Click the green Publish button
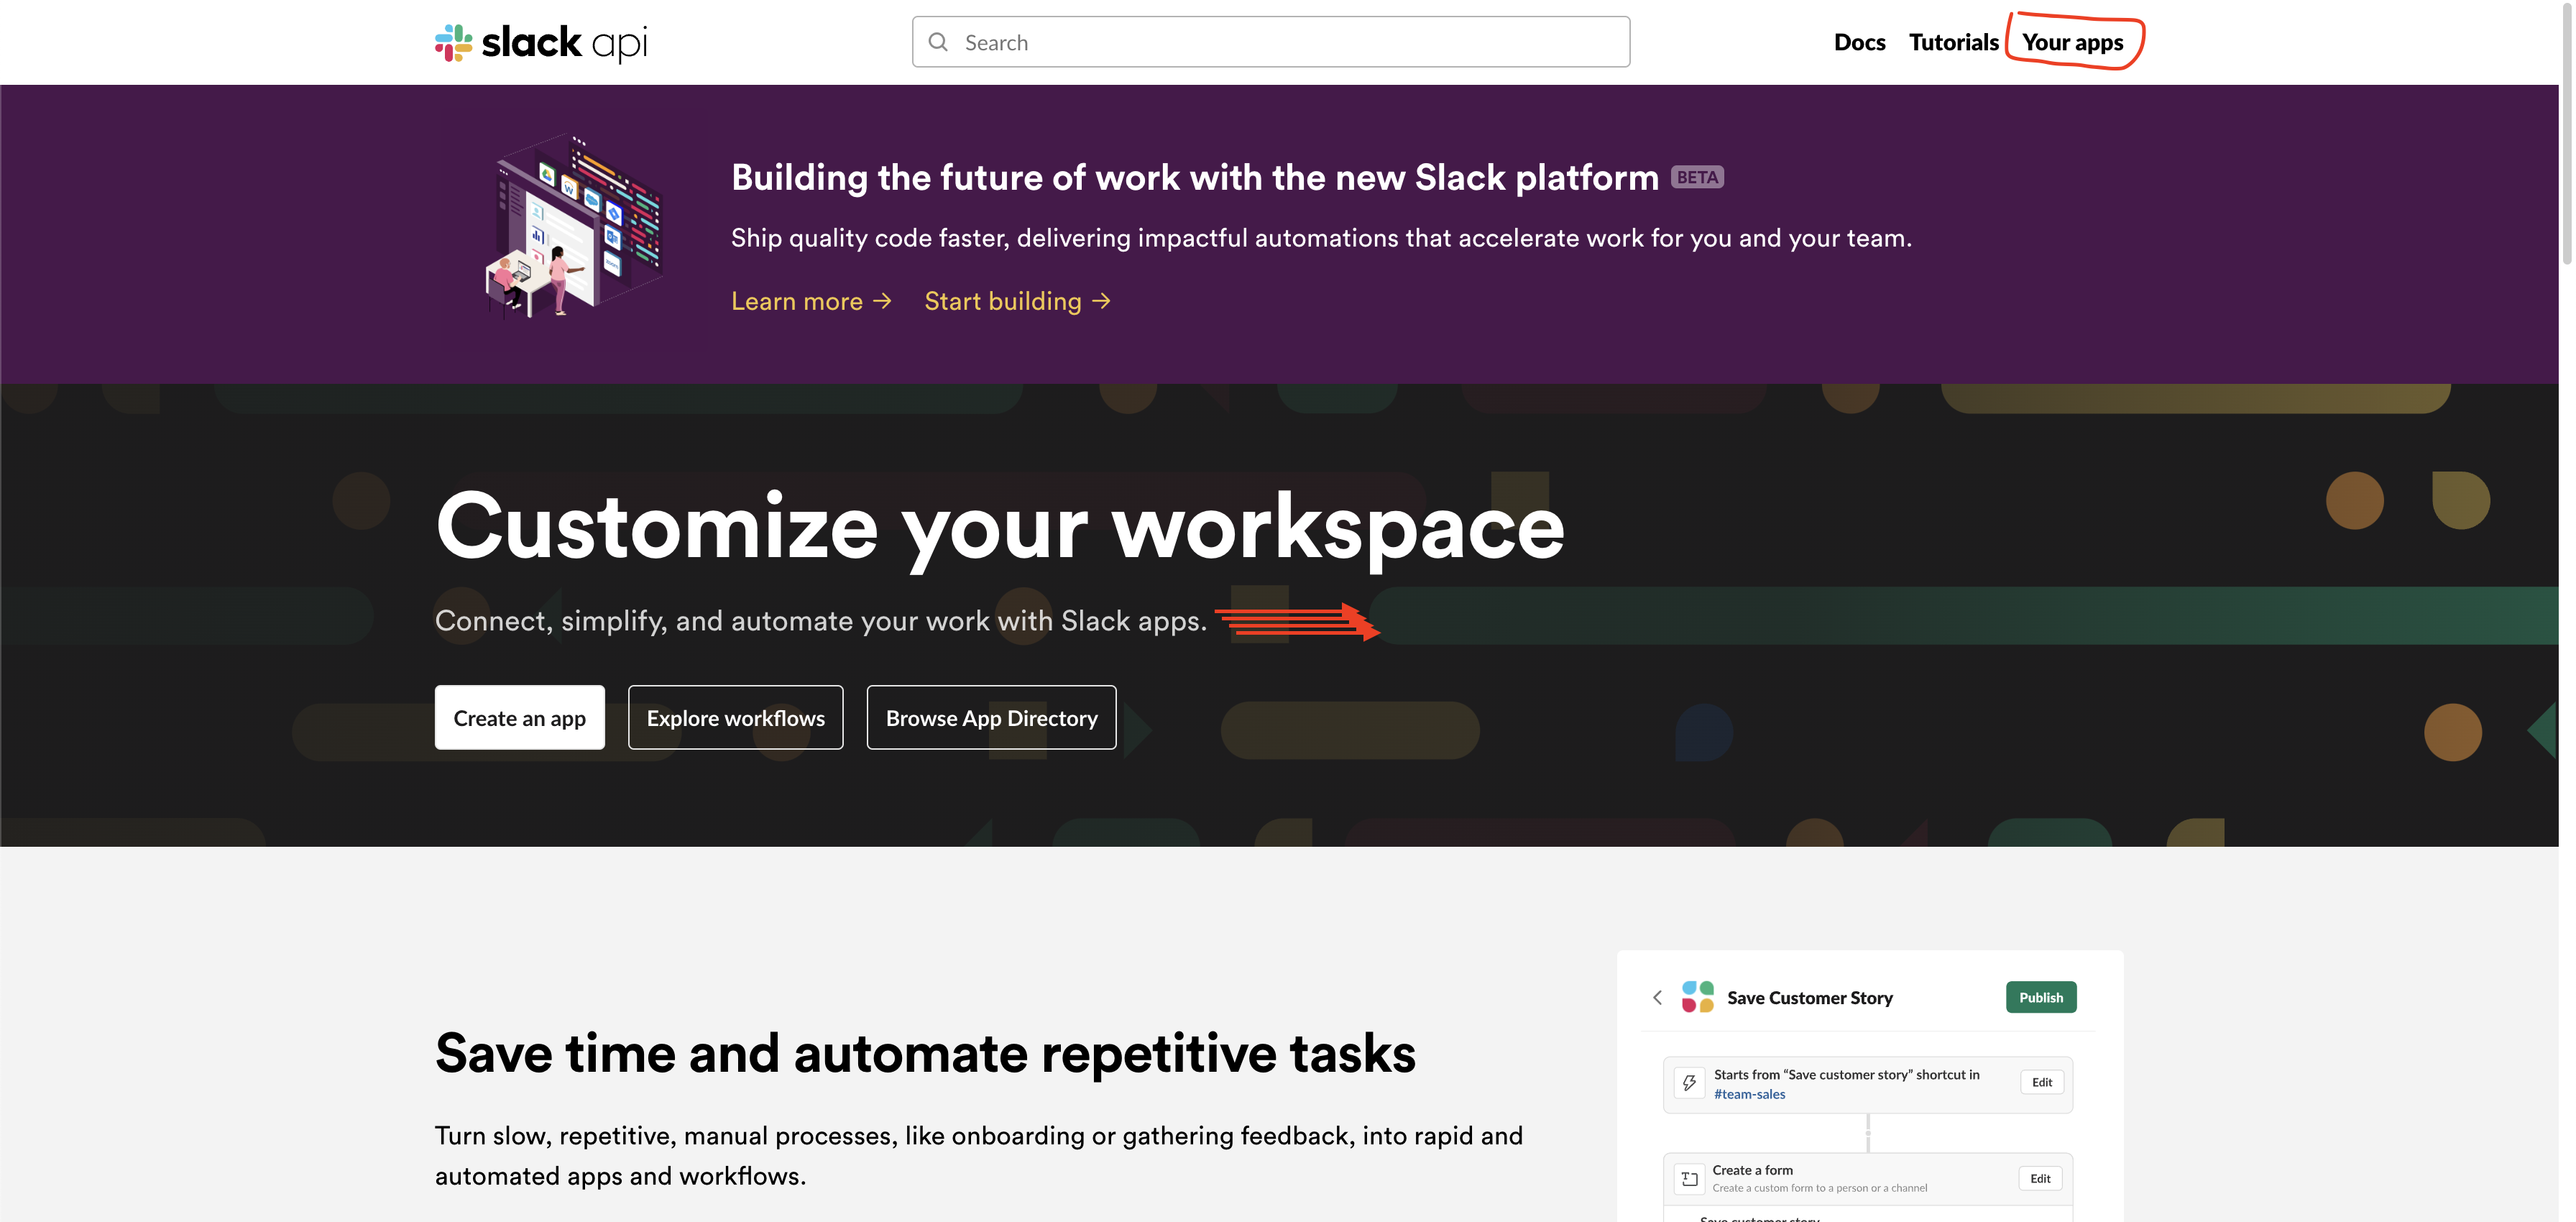 (2041, 997)
